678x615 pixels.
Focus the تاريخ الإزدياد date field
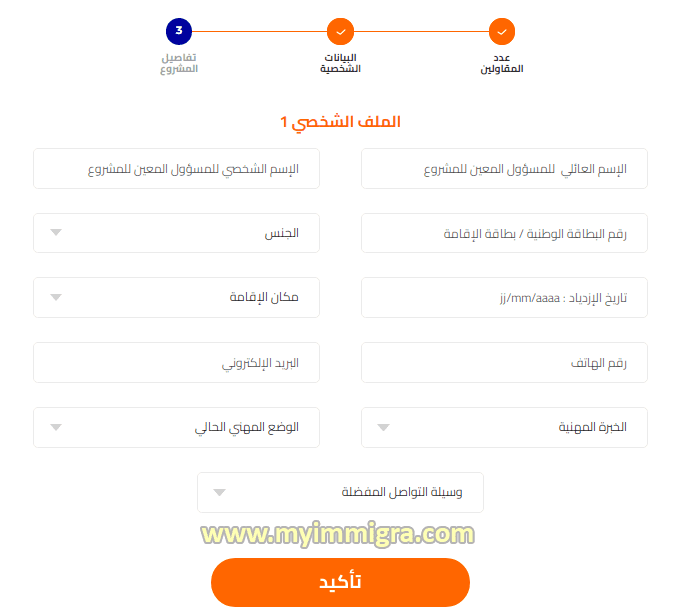(504, 297)
